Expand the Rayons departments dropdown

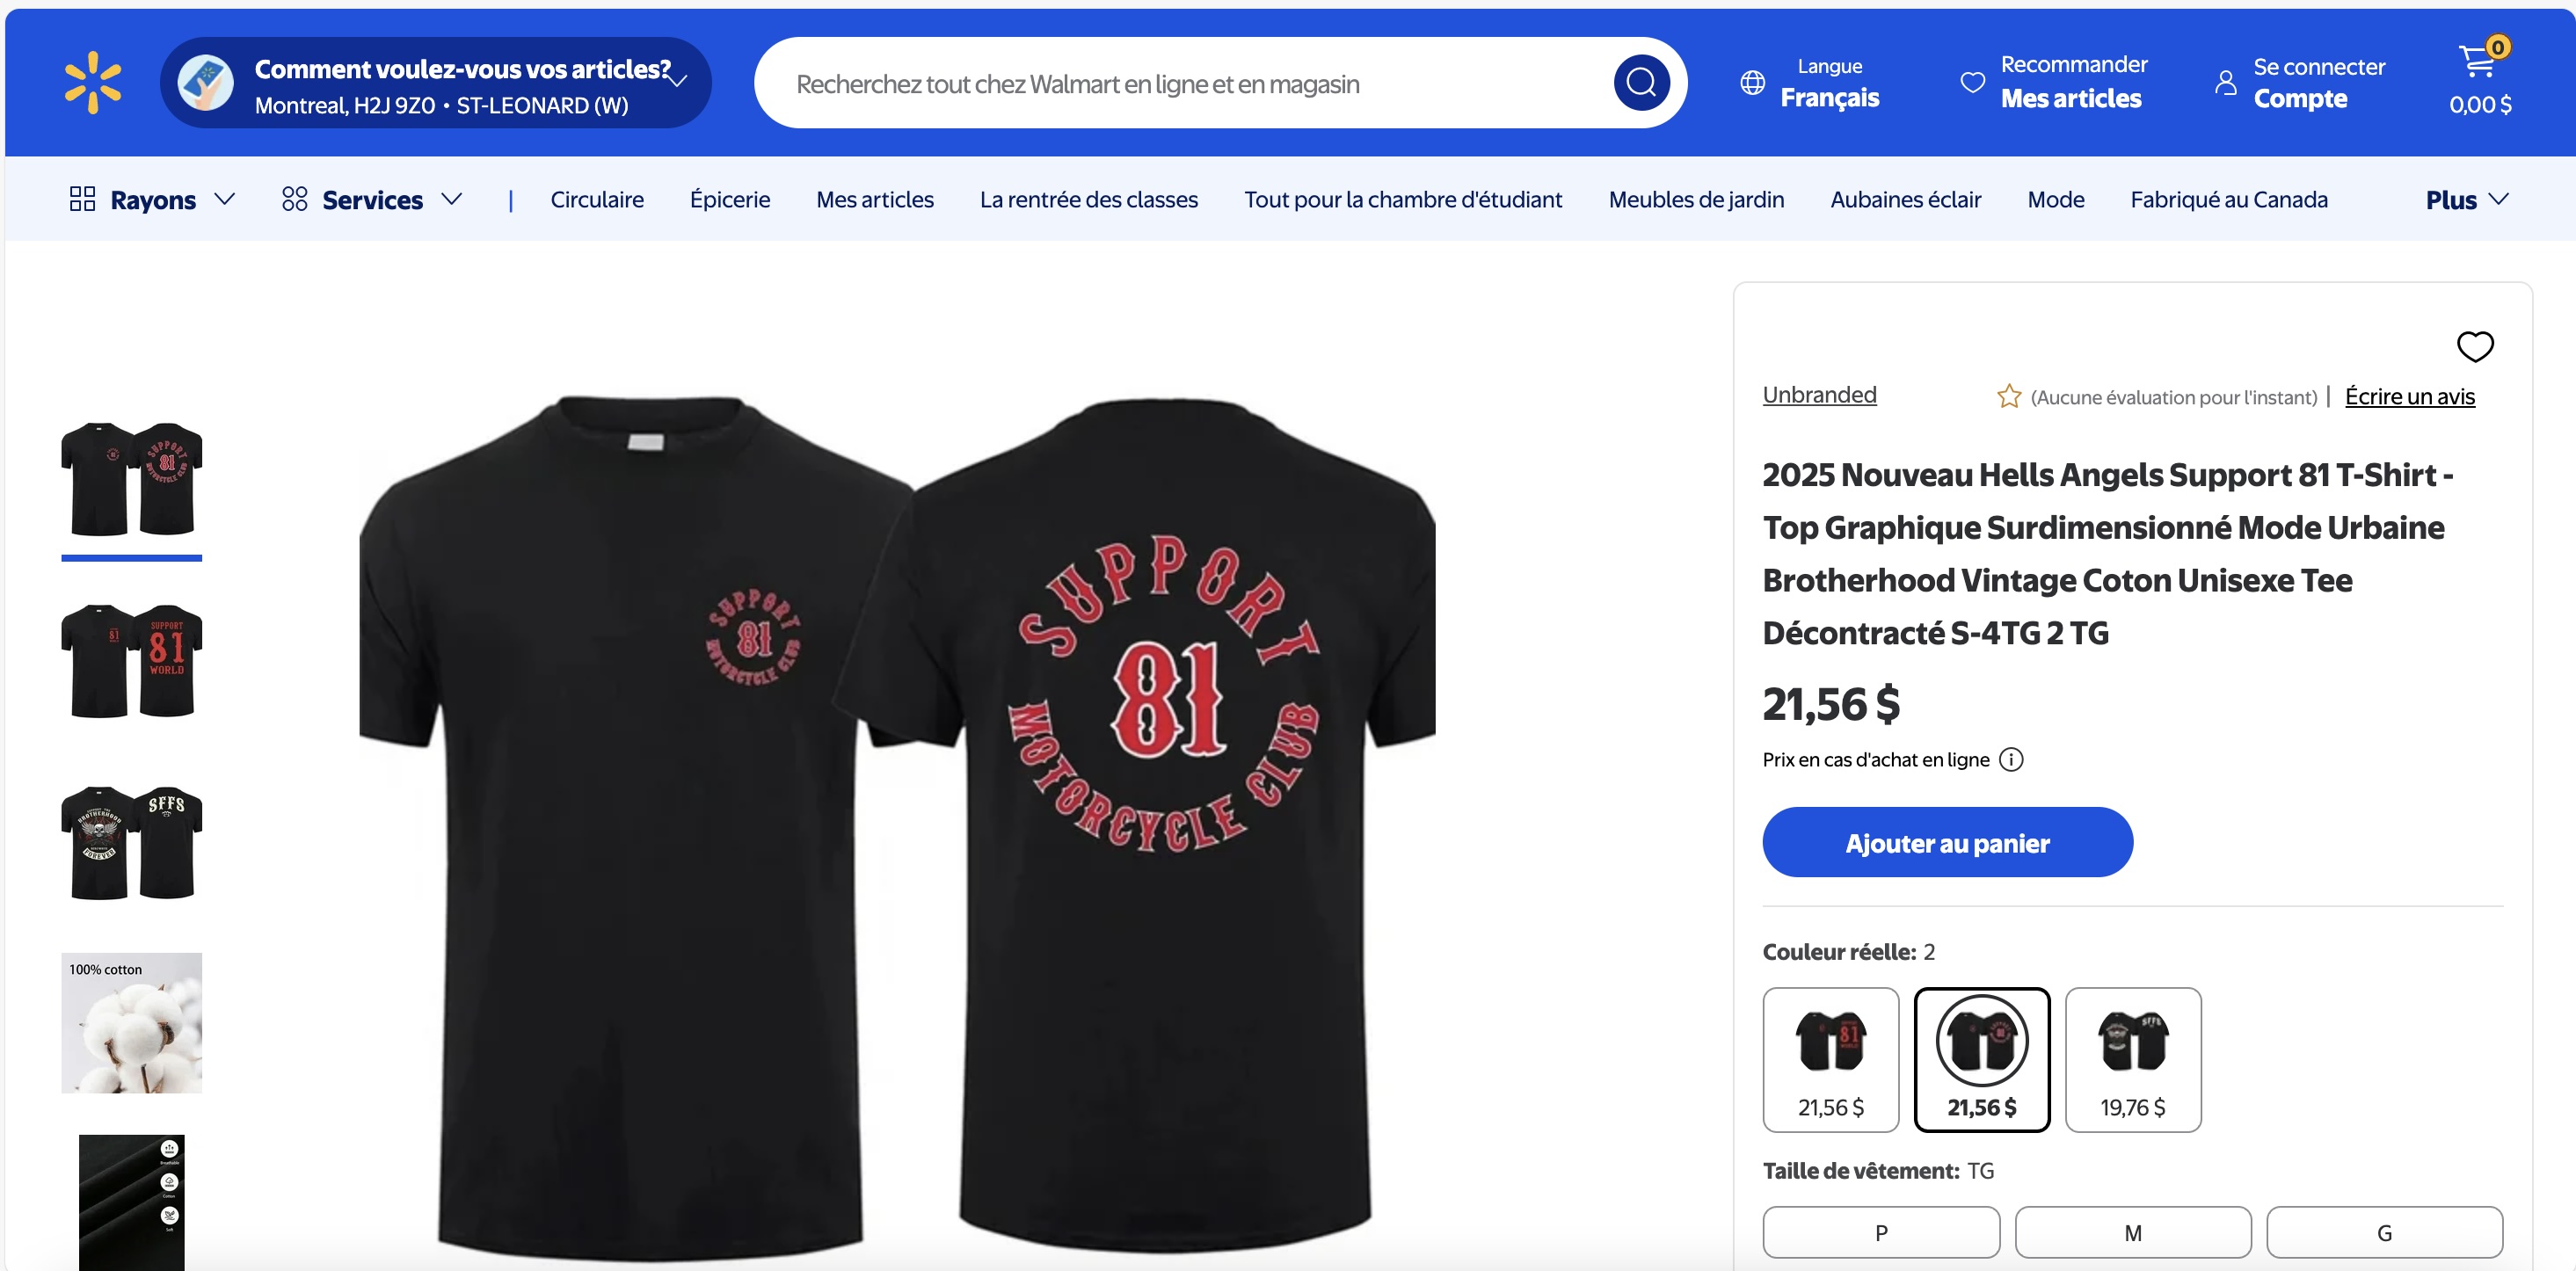pyautogui.click(x=152, y=200)
